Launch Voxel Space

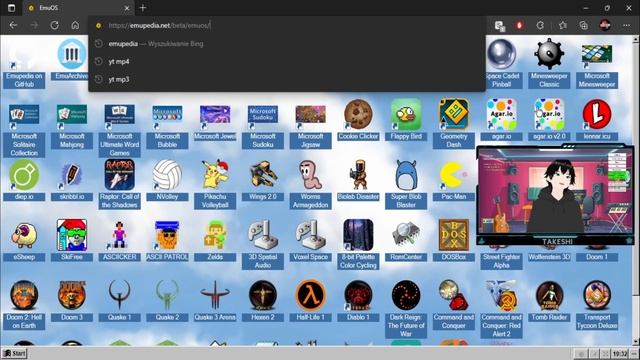click(x=311, y=241)
